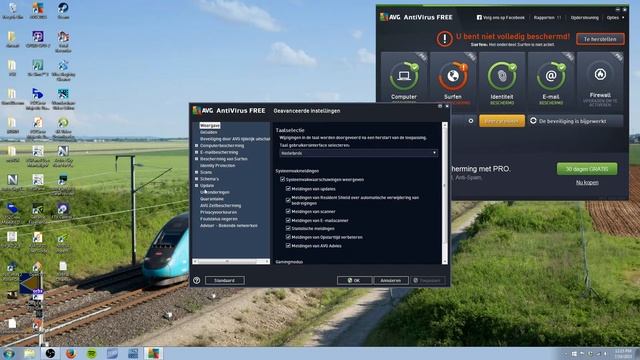Toggle Meldingen van updates checkbox
The image size is (640, 360).
pos(288,189)
